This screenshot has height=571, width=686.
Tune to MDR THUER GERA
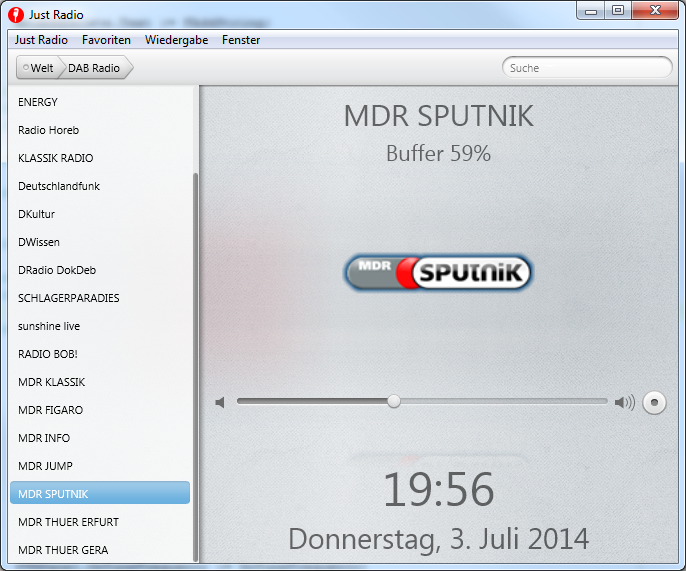(x=100, y=550)
